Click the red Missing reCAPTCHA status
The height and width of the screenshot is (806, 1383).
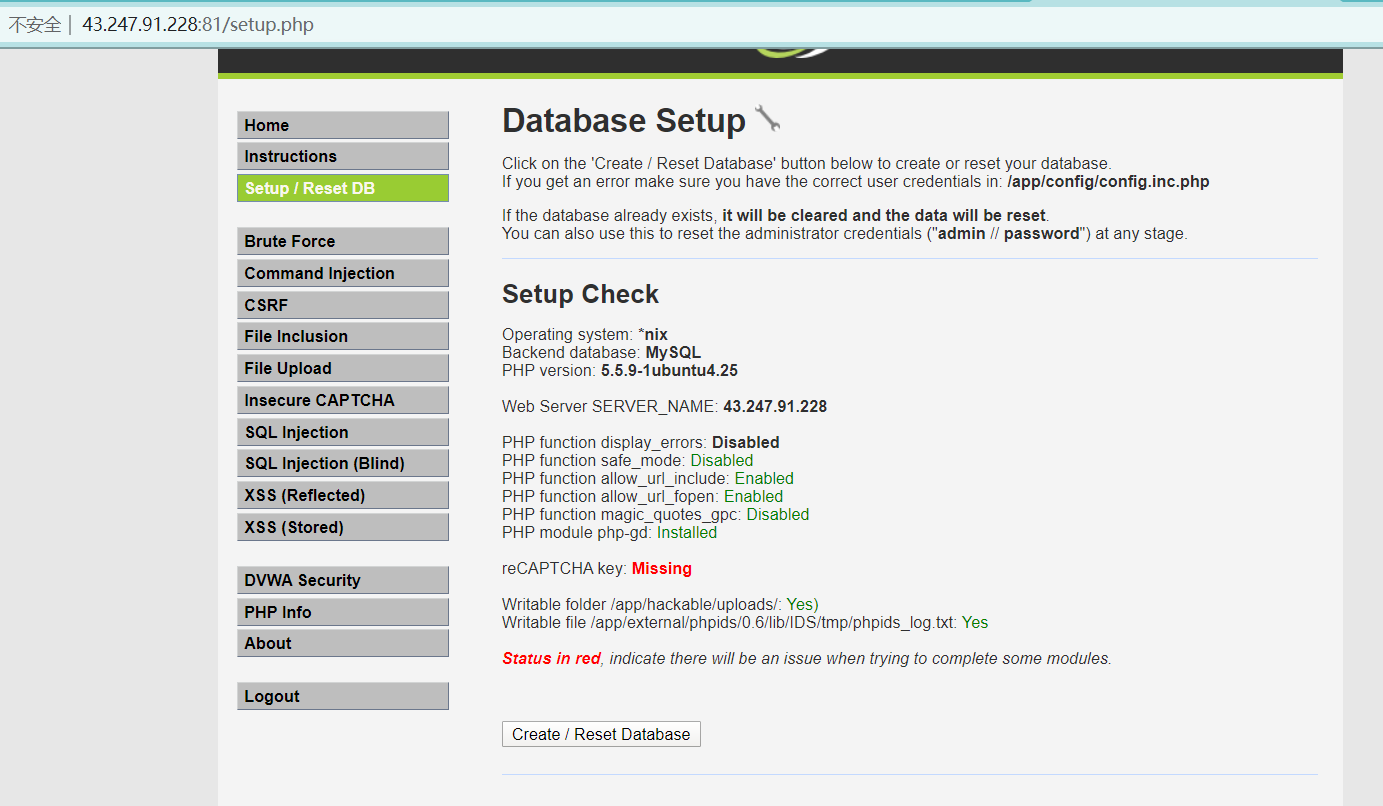[x=661, y=568]
